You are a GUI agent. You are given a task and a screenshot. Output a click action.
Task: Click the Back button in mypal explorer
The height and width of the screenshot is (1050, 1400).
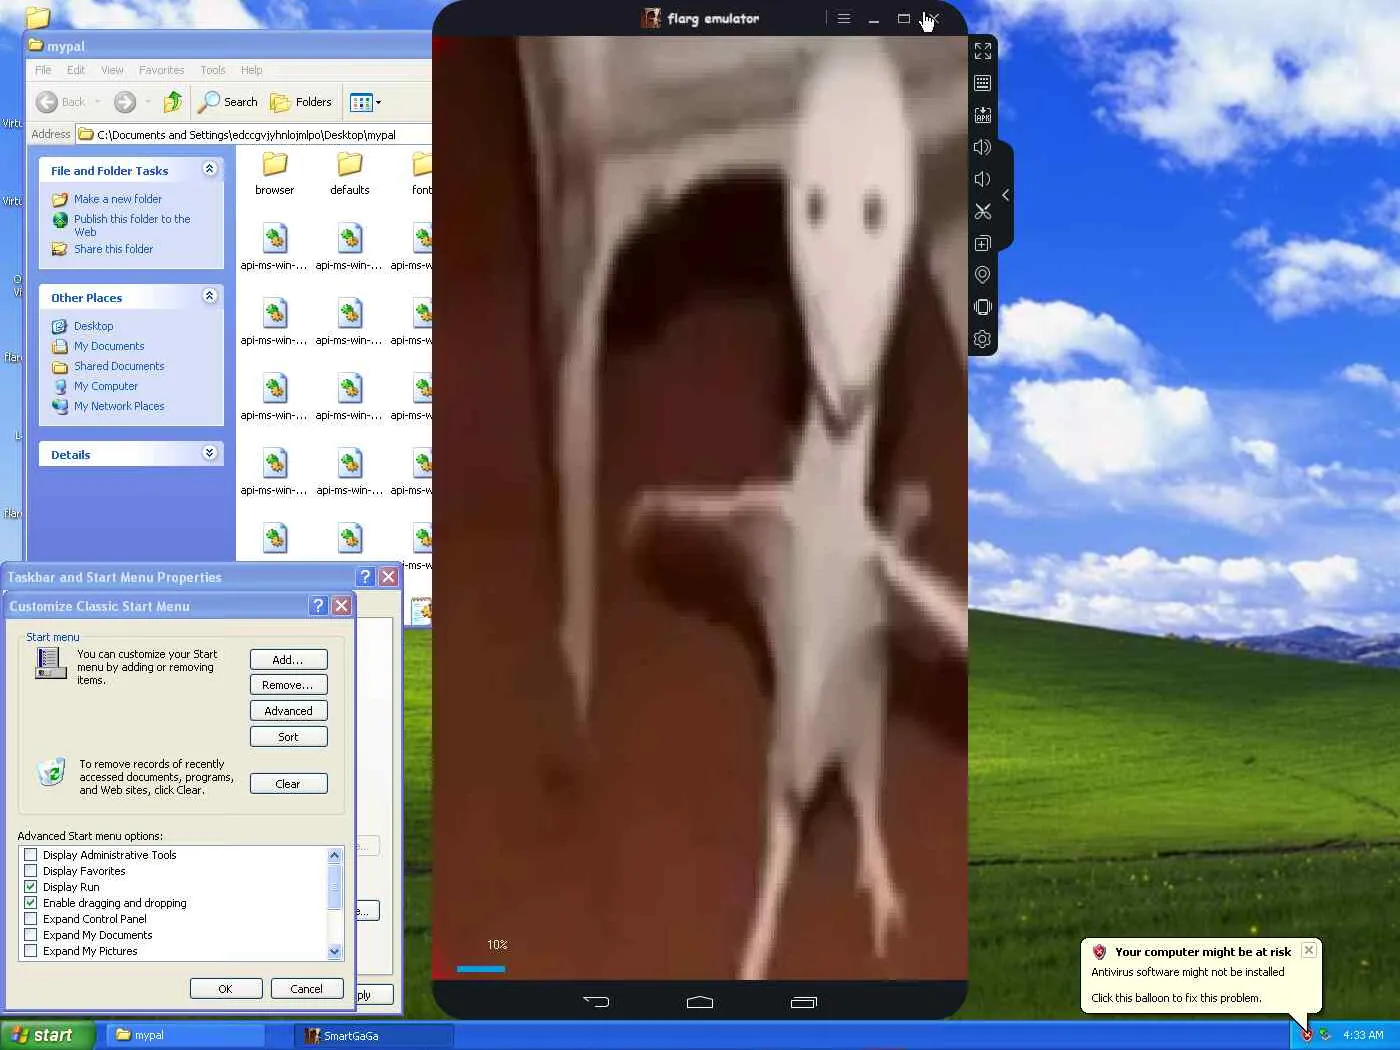(x=60, y=102)
